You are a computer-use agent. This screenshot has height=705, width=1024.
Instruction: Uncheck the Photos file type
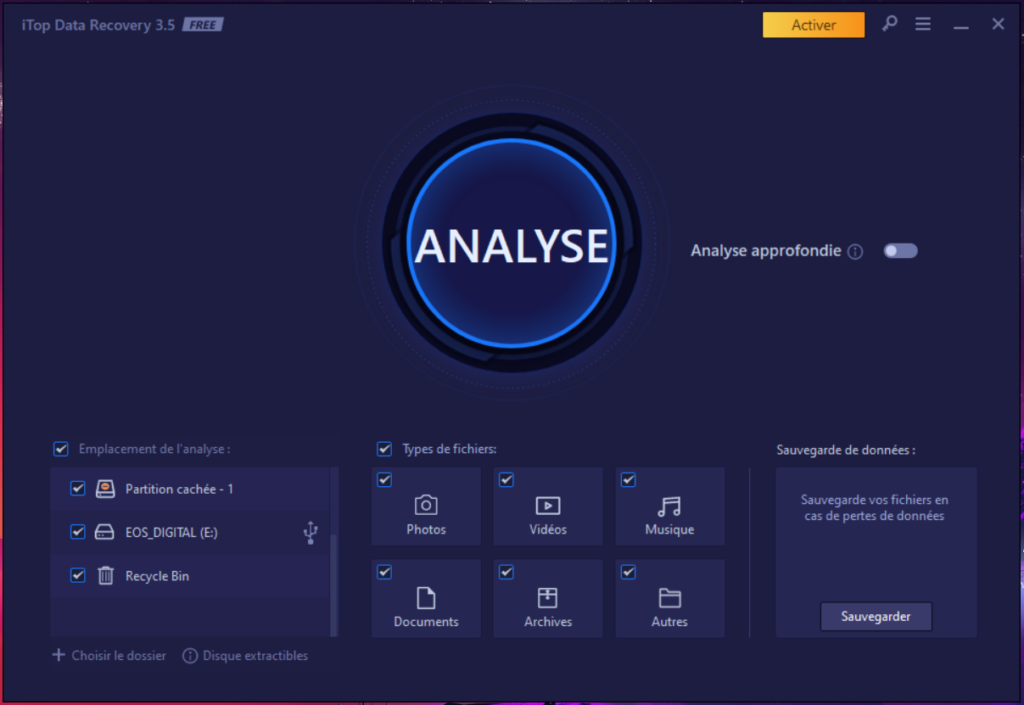pyautogui.click(x=385, y=480)
